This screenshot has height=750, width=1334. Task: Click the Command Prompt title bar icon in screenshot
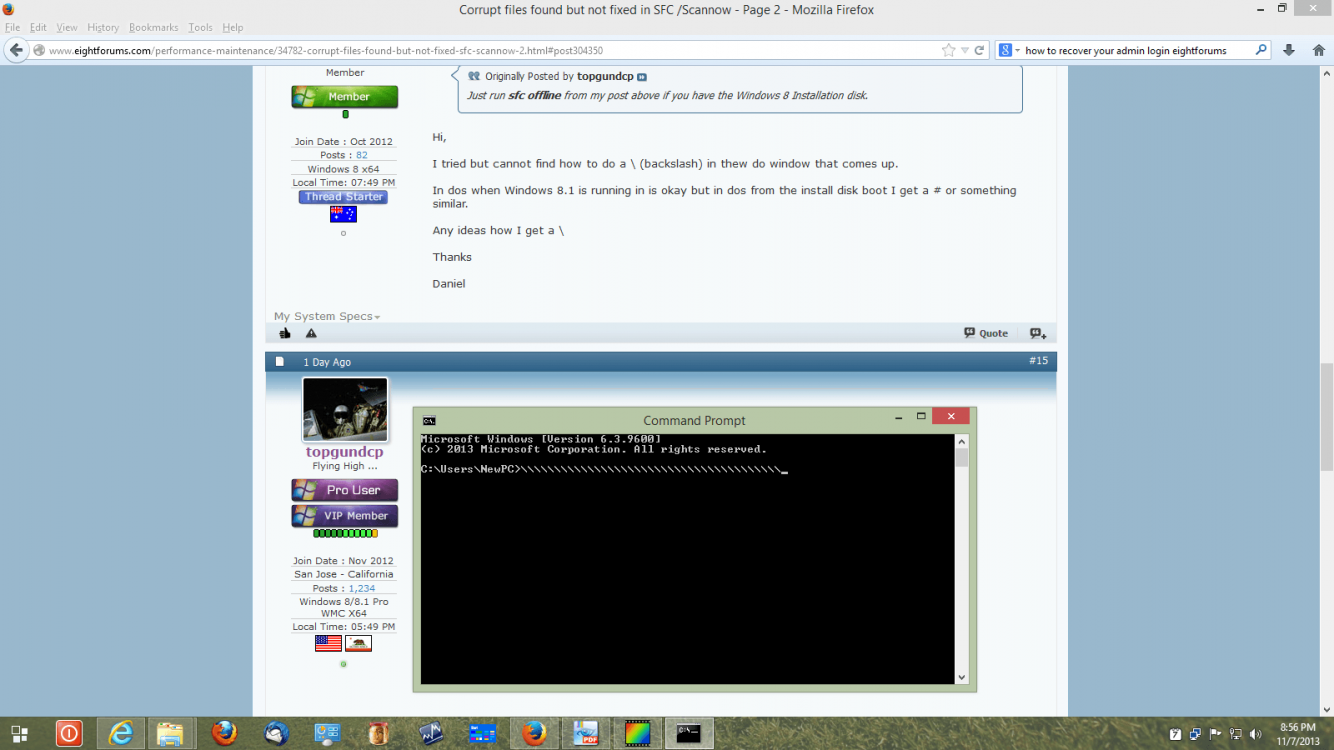pos(429,420)
